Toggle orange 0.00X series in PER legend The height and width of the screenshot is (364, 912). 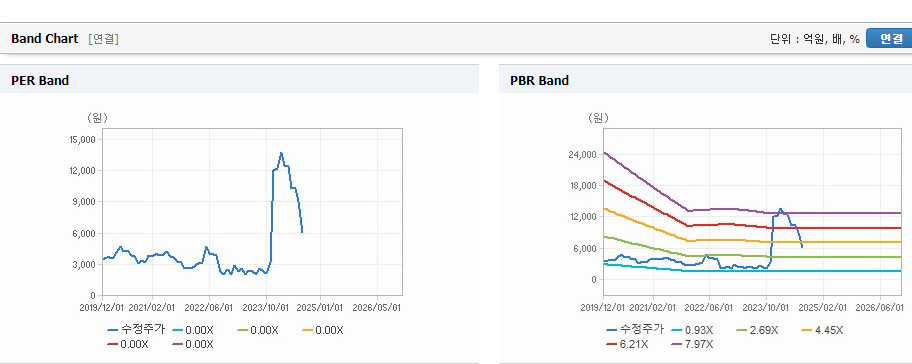pyautogui.click(x=323, y=330)
